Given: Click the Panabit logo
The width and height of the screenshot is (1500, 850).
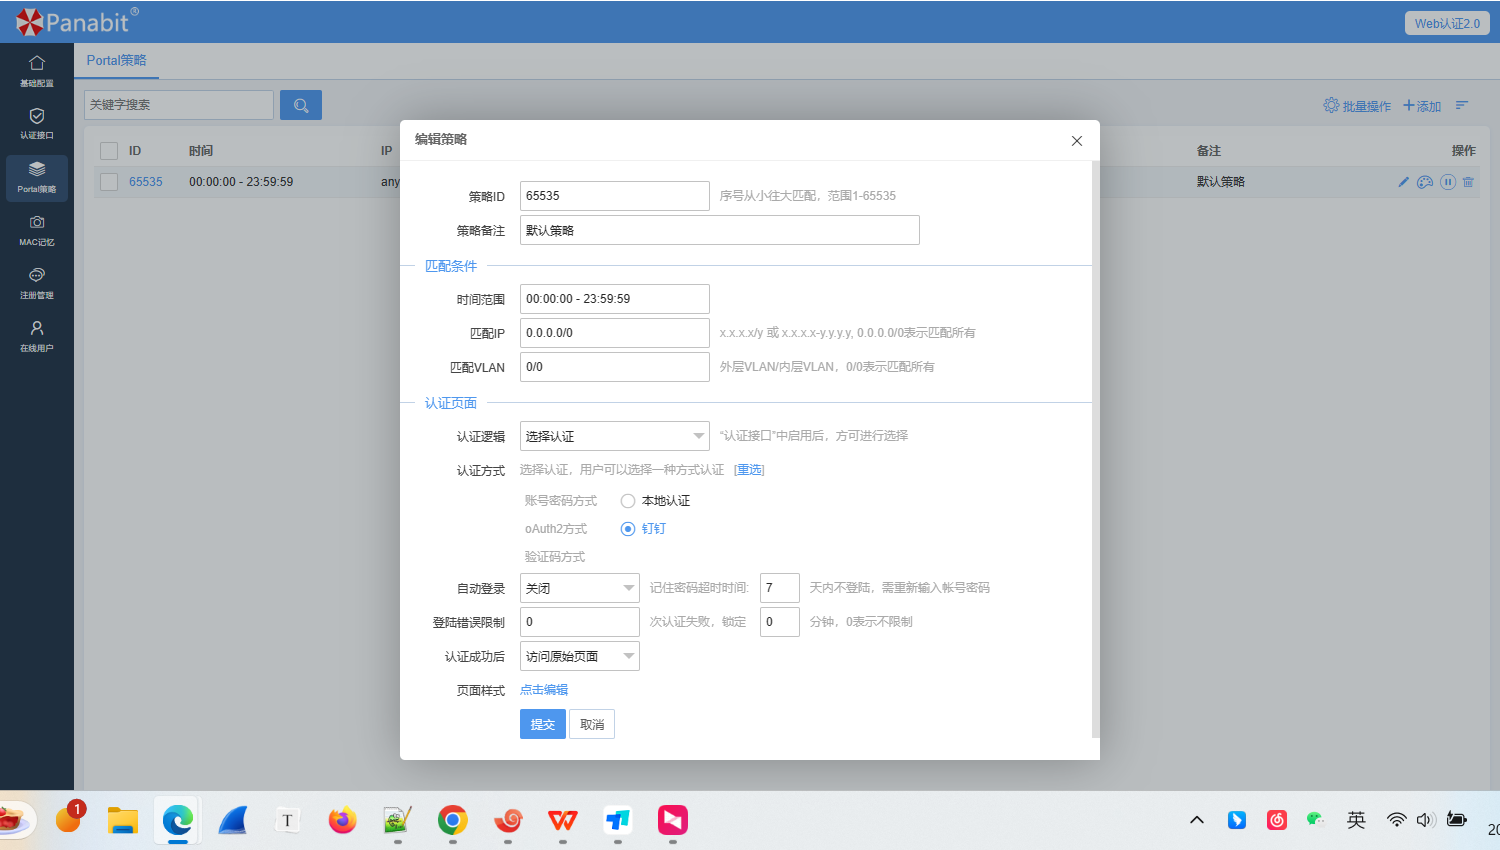Looking at the screenshot, I should point(77,21).
